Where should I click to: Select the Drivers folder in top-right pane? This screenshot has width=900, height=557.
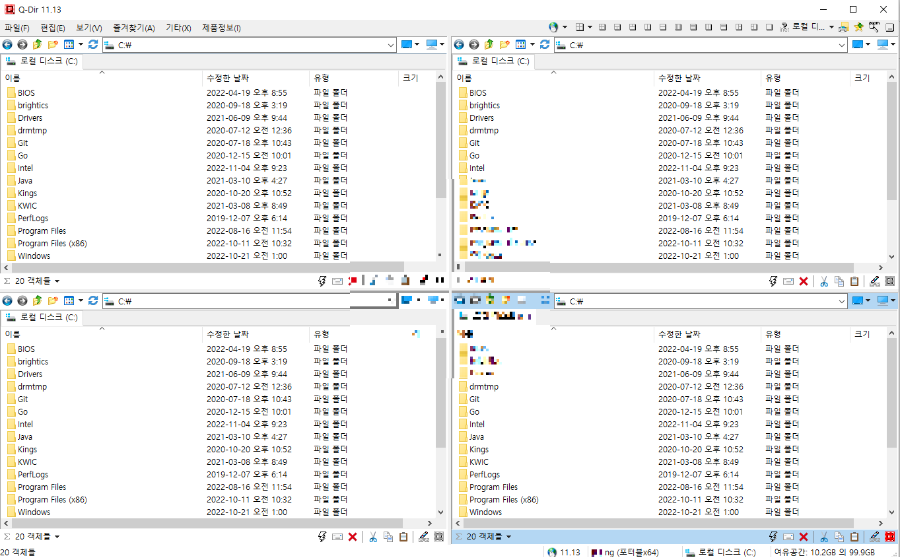point(482,118)
